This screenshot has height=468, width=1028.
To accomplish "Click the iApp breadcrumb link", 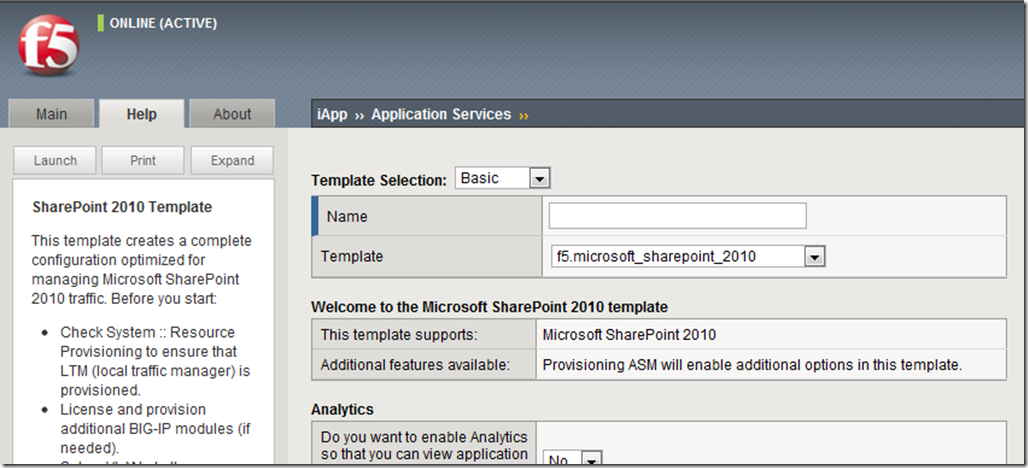I will tap(332, 115).
